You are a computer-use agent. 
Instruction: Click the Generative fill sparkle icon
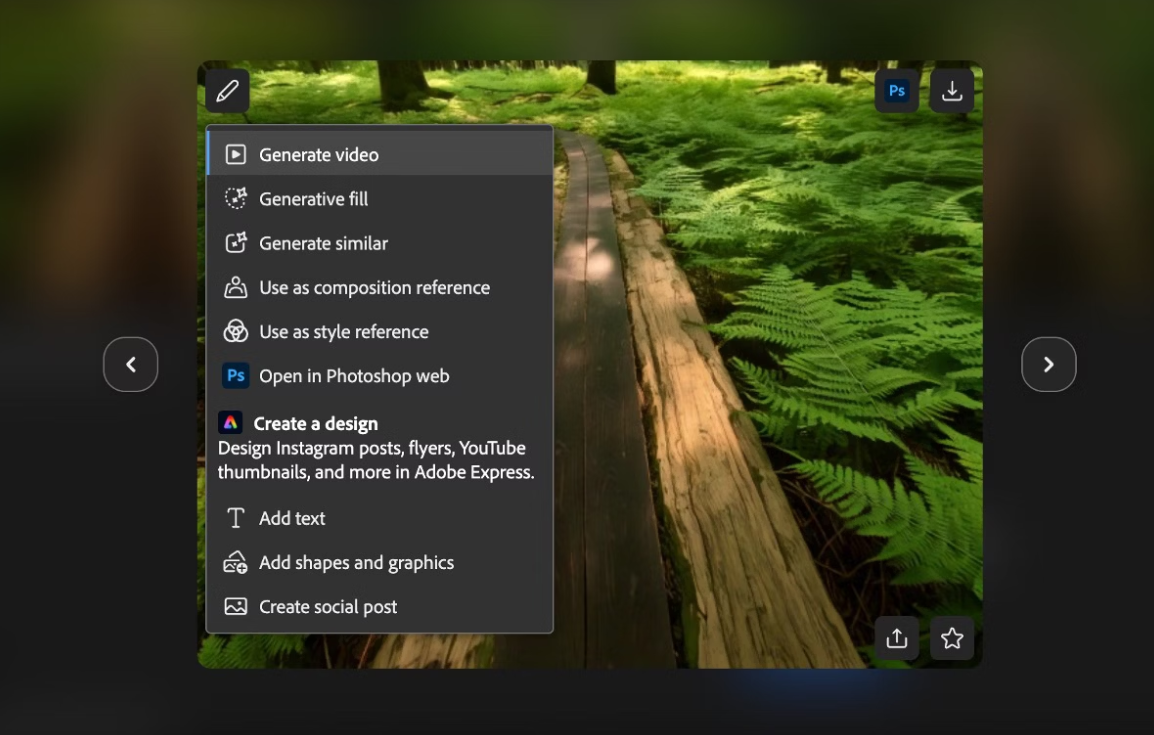[236, 198]
